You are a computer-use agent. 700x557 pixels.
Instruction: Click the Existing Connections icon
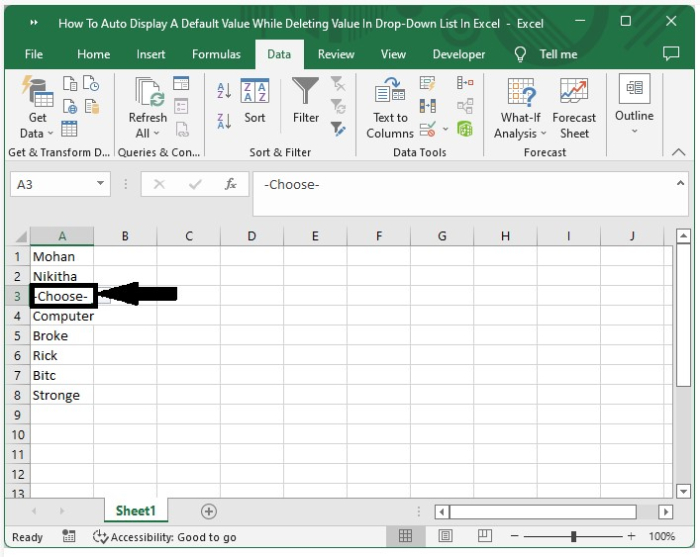pyautogui.click(x=91, y=107)
